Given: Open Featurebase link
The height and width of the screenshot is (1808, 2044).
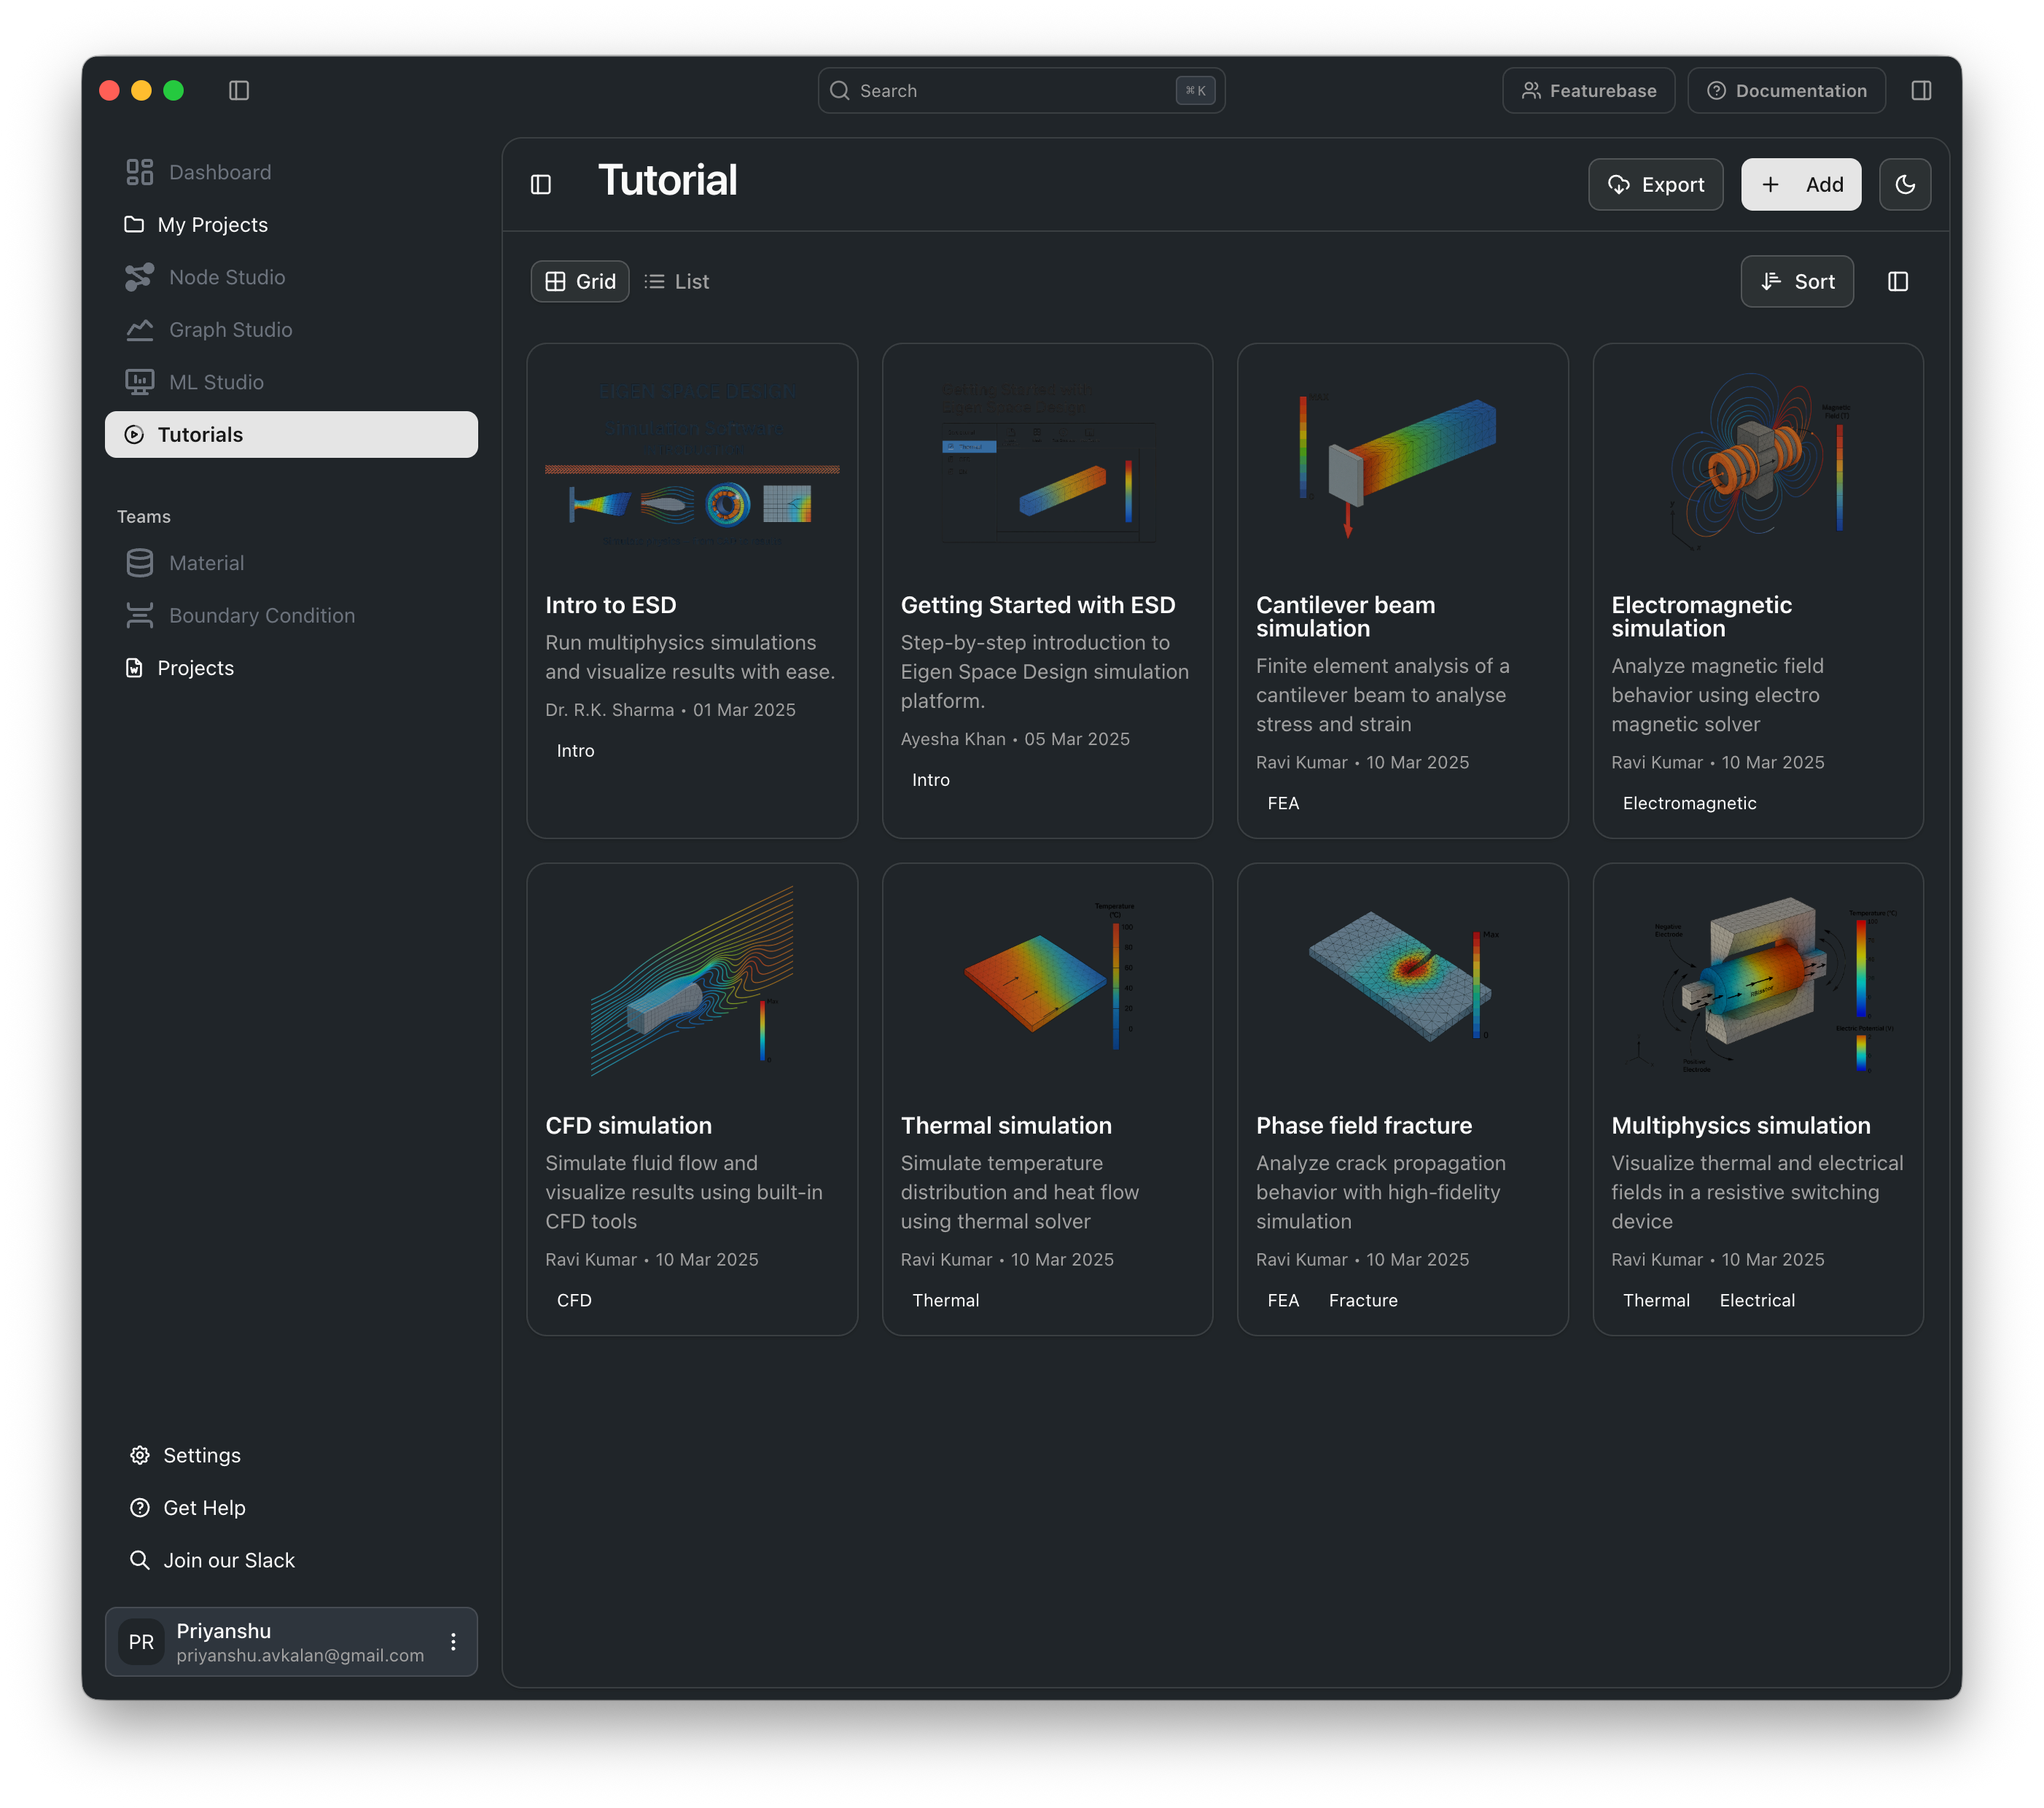Looking at the screenshot, I should [x=1589, y=91].
